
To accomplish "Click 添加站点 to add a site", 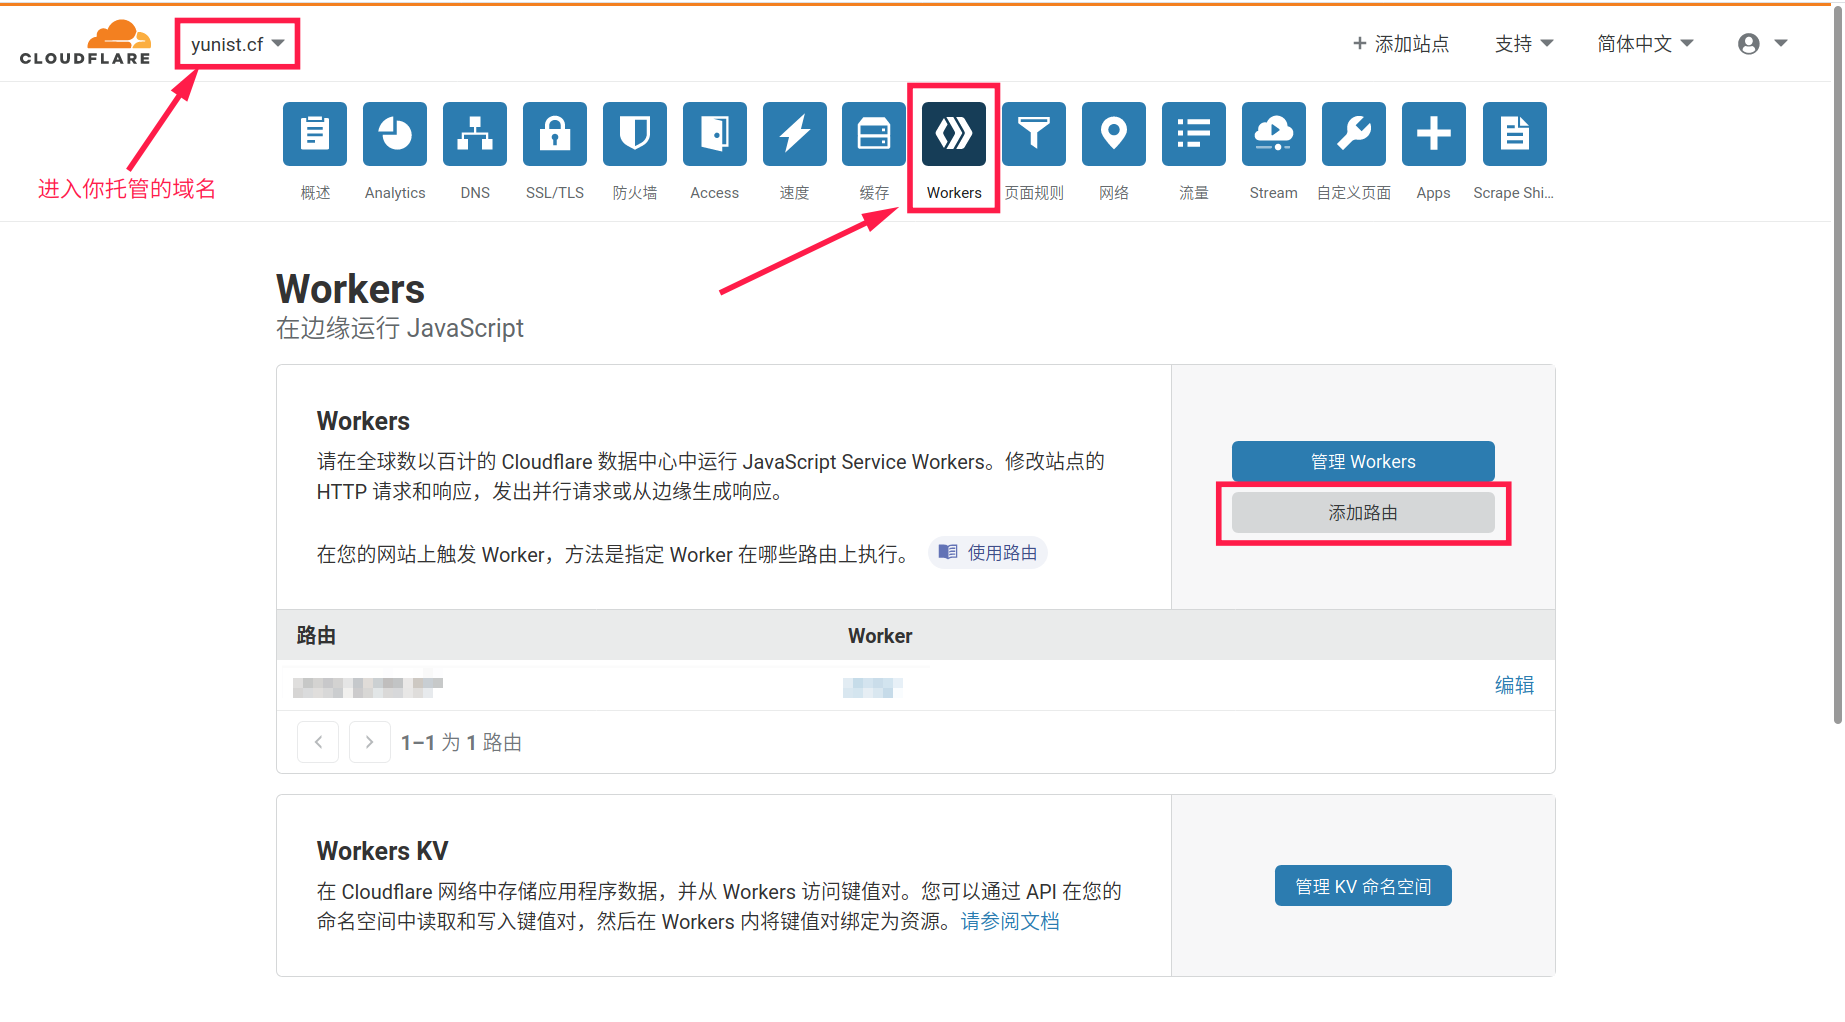I will pyautogui.click(x=1401, y=44).
